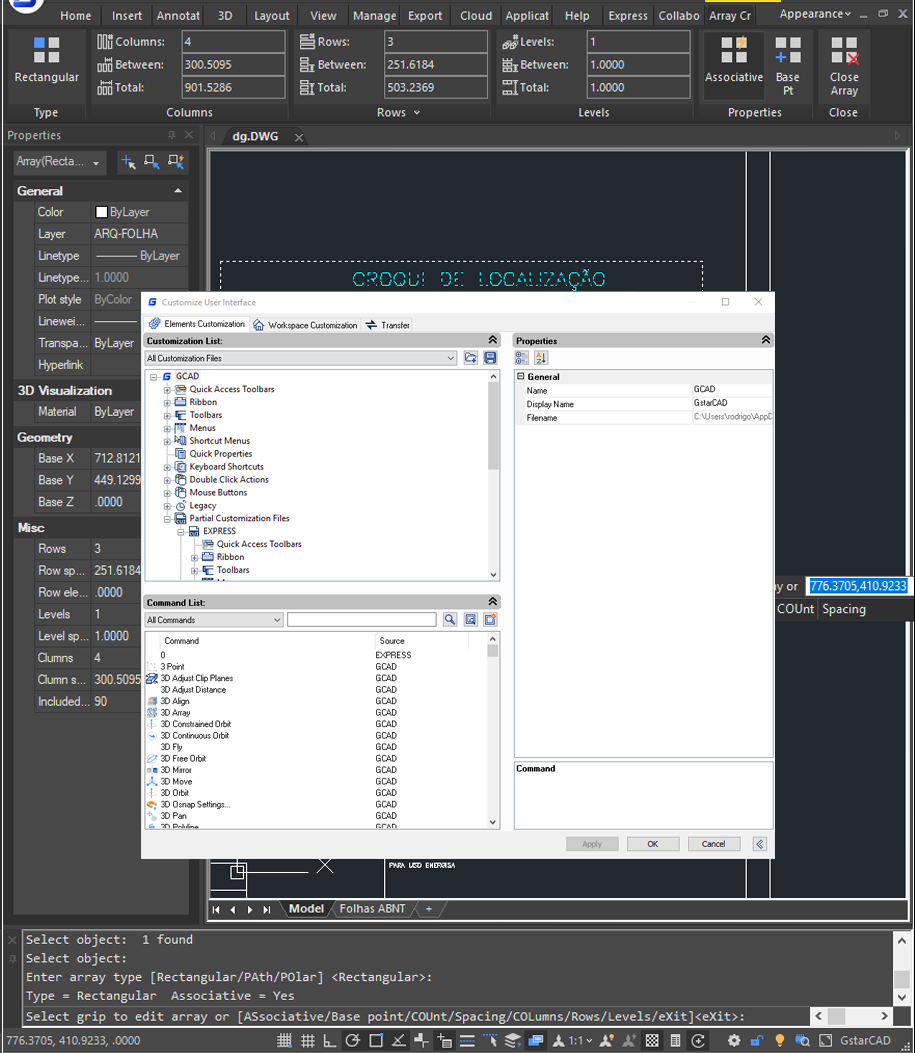Viewport: 915px width, 1053px height.
Task: Collapse the General section in Properties panel
Action: pos(178,191)
